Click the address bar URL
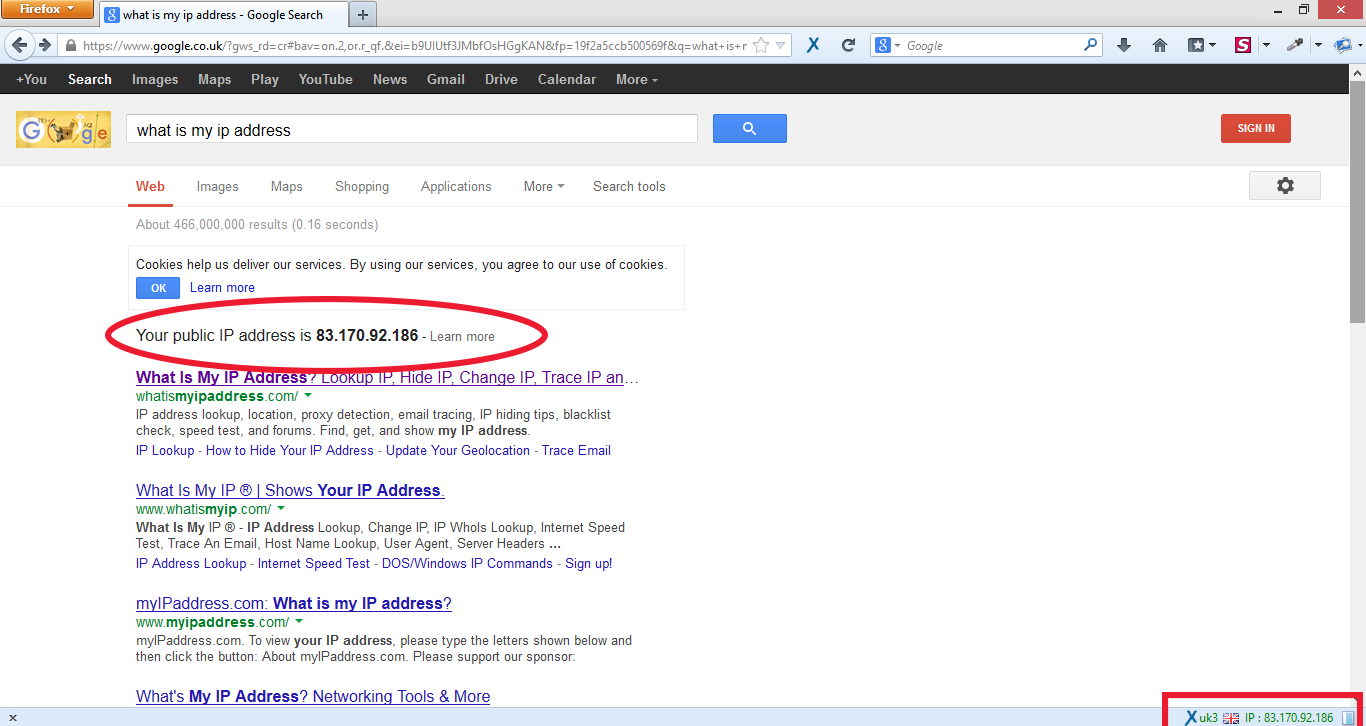Viewport: 1366px width, 726px height. (x=415, y=46)
